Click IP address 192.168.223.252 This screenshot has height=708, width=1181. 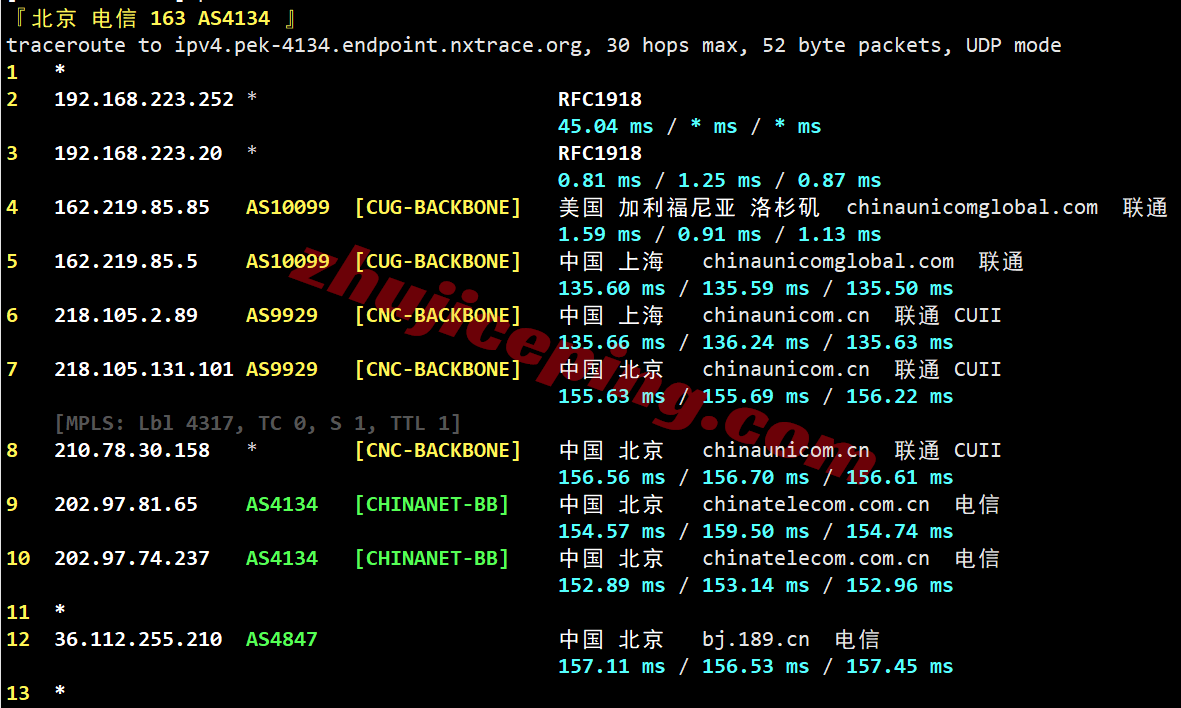[144, 99]
